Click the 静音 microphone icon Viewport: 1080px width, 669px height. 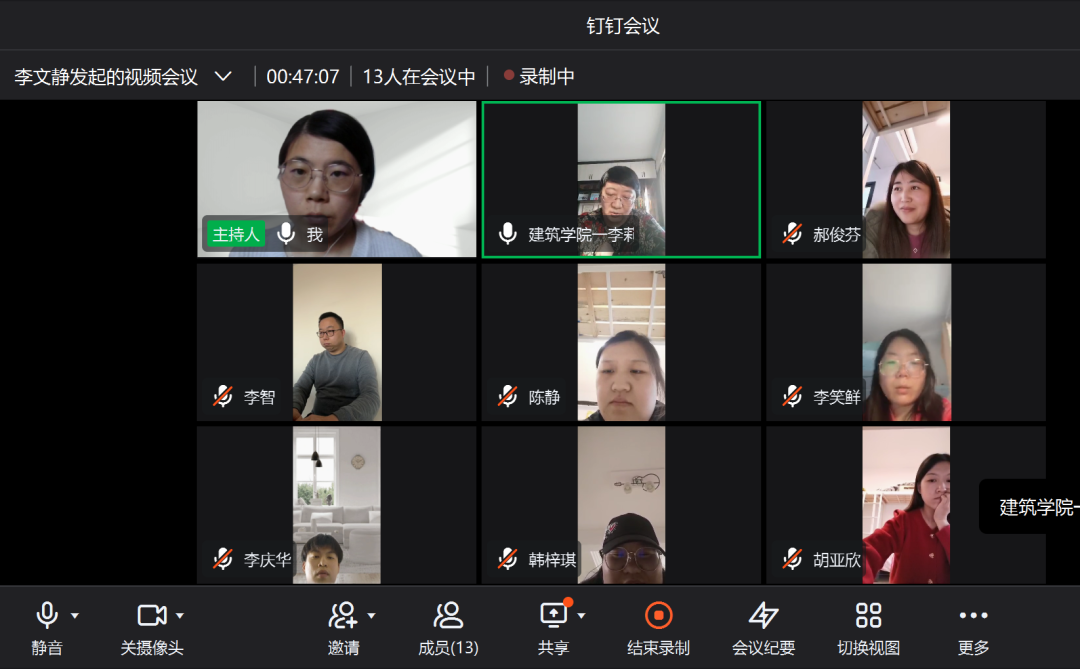point(46,615)
